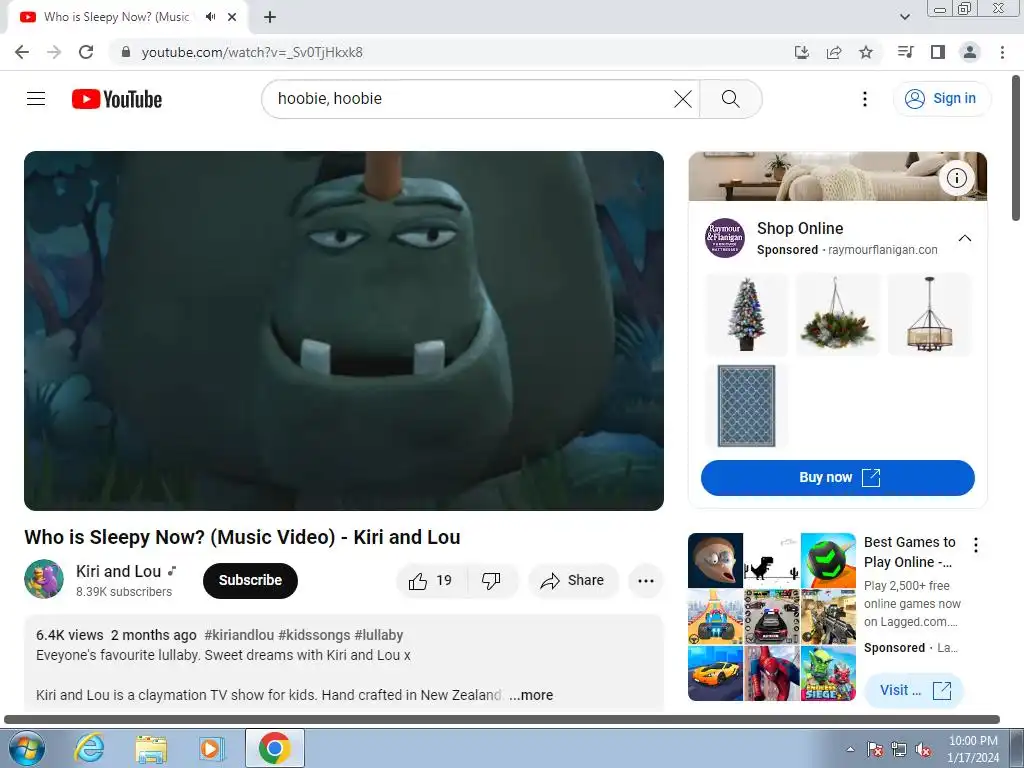Click the horizontal page scrollbar

[502, 719]
